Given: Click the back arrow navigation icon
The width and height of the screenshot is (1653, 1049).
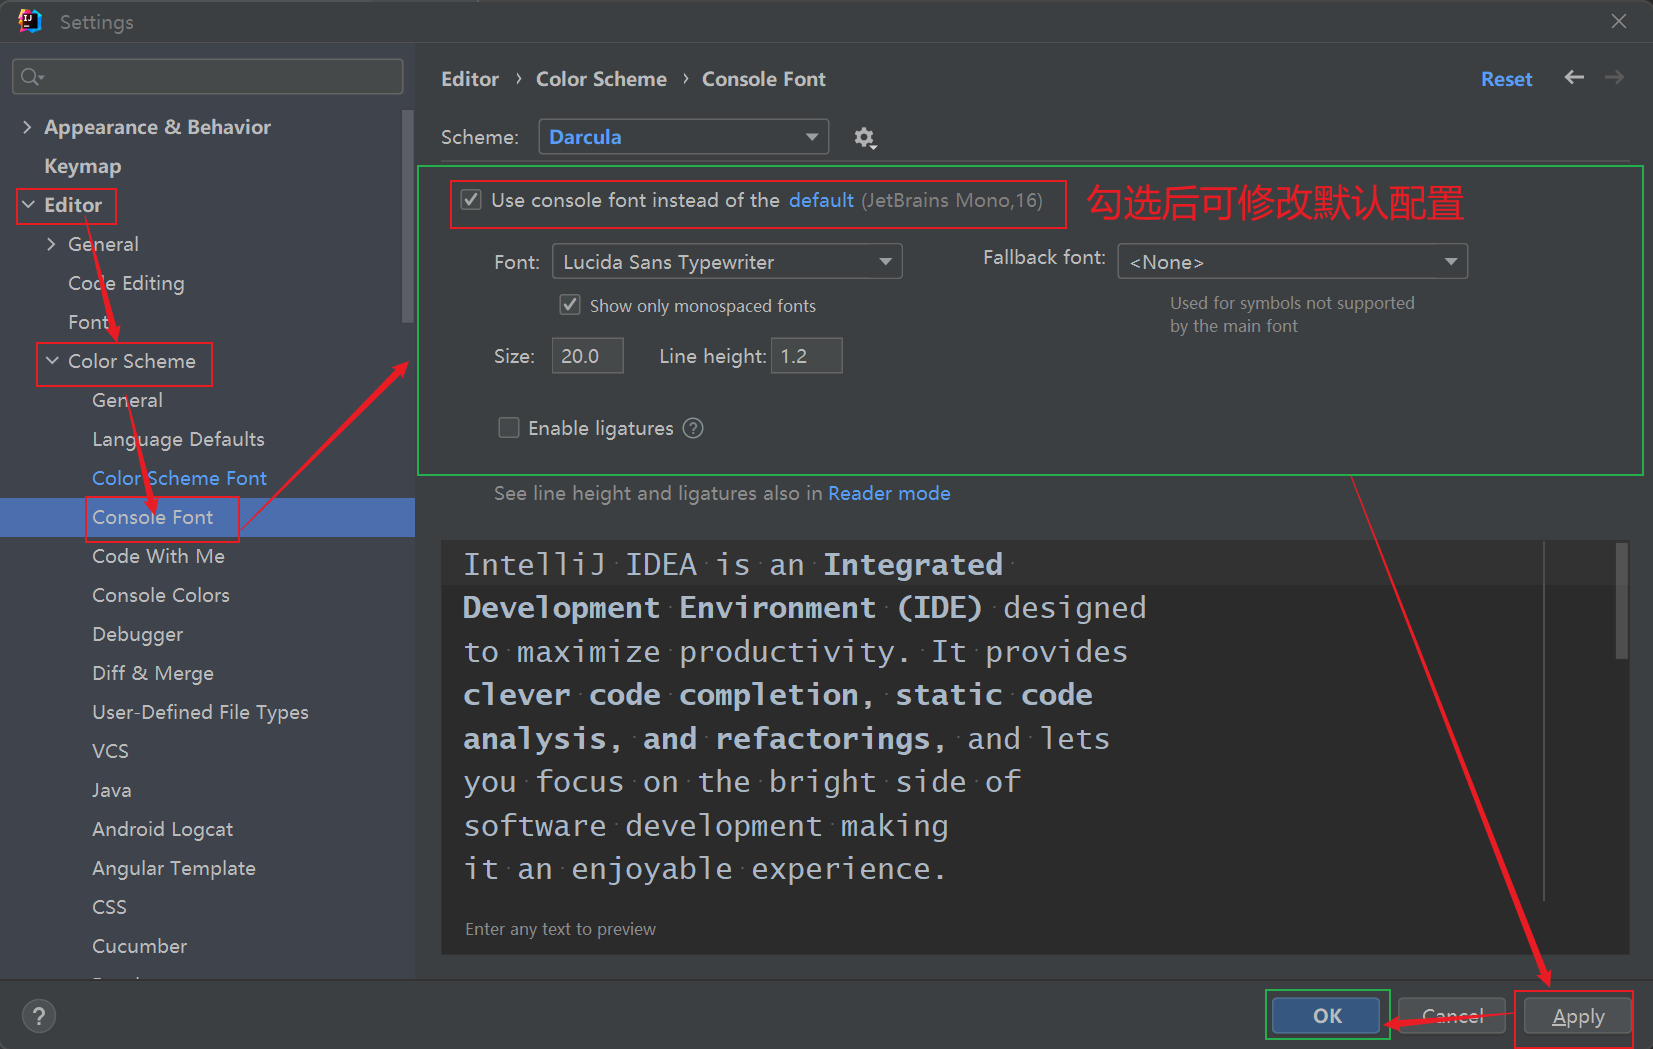Looking at the screenshot, I should 1574,78.
